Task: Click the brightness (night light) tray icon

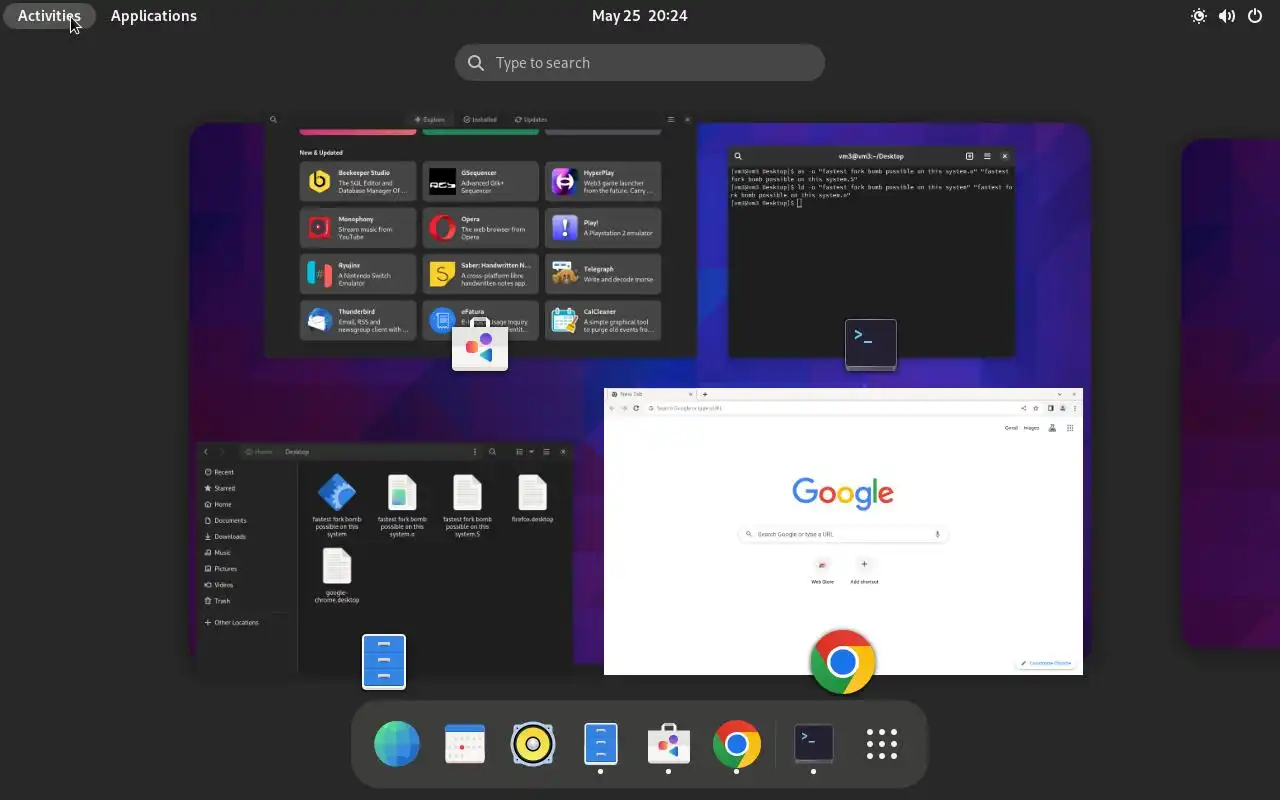Action: [x=1199, y=16]
